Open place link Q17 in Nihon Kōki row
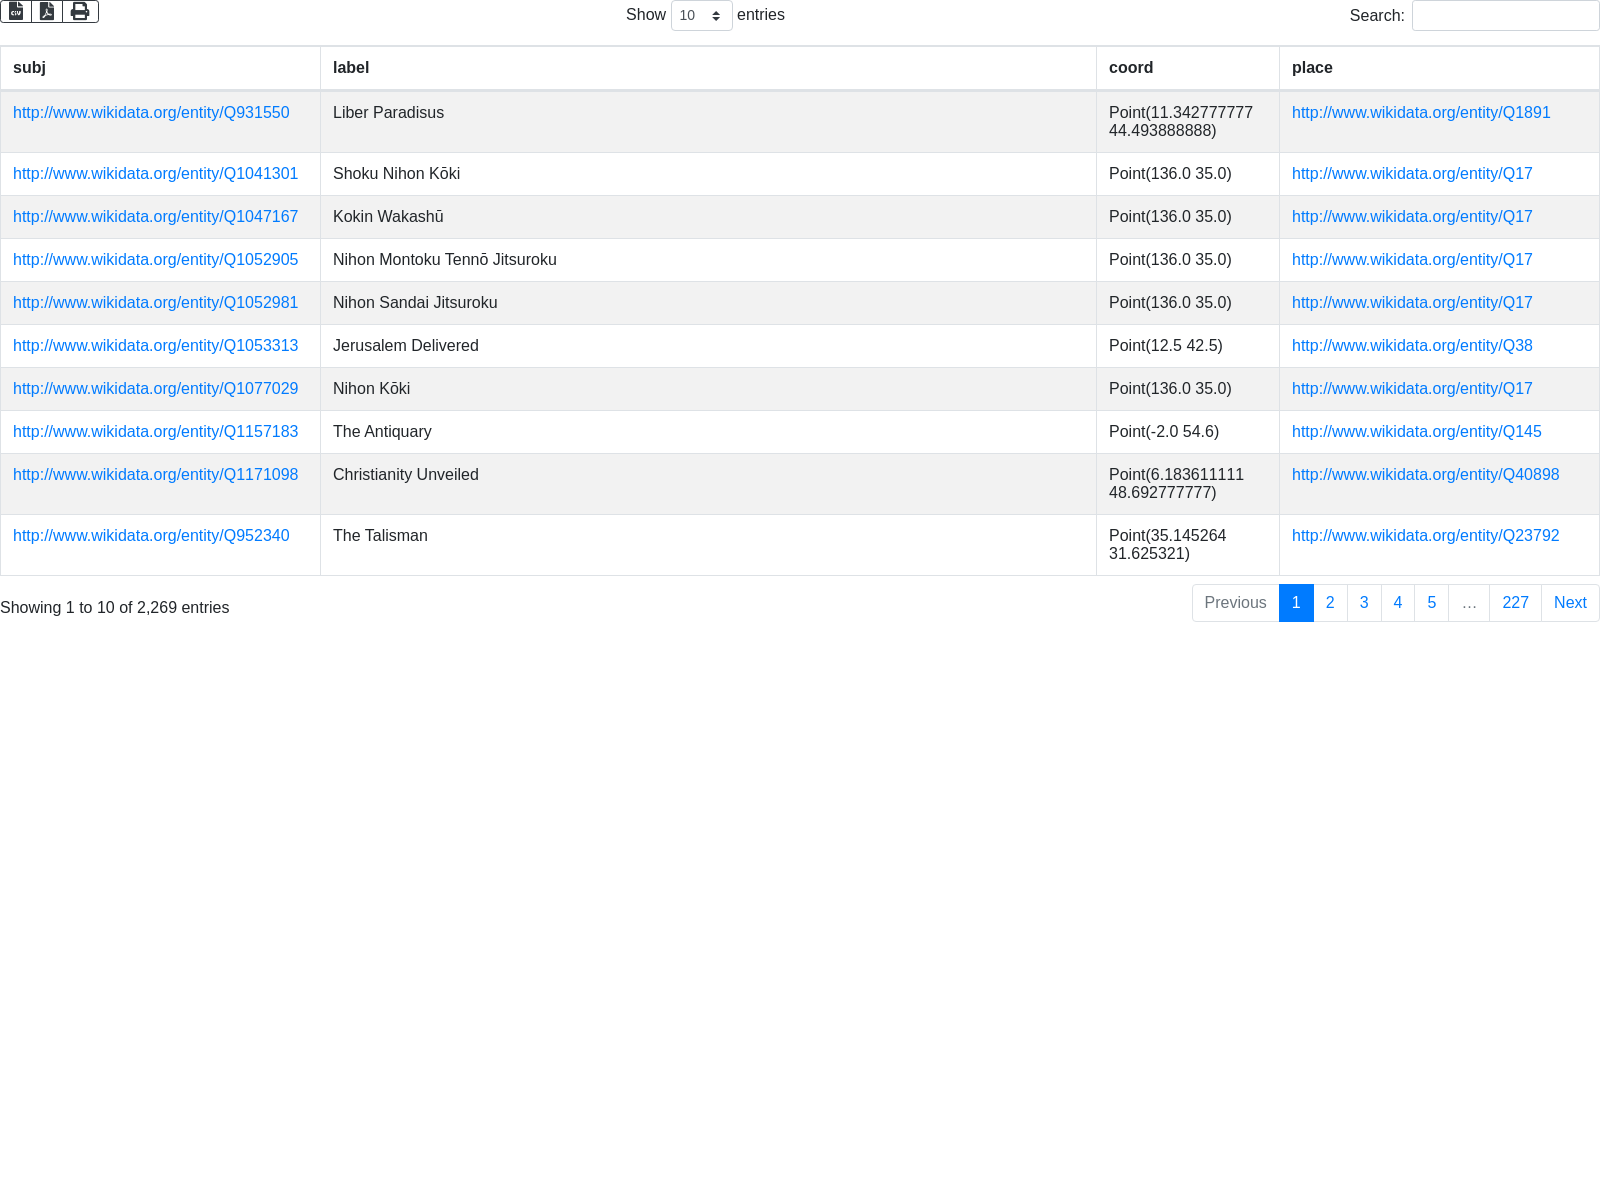Image resolution: width=1600 pixels, height=1200 pixels. (1412, 389)
